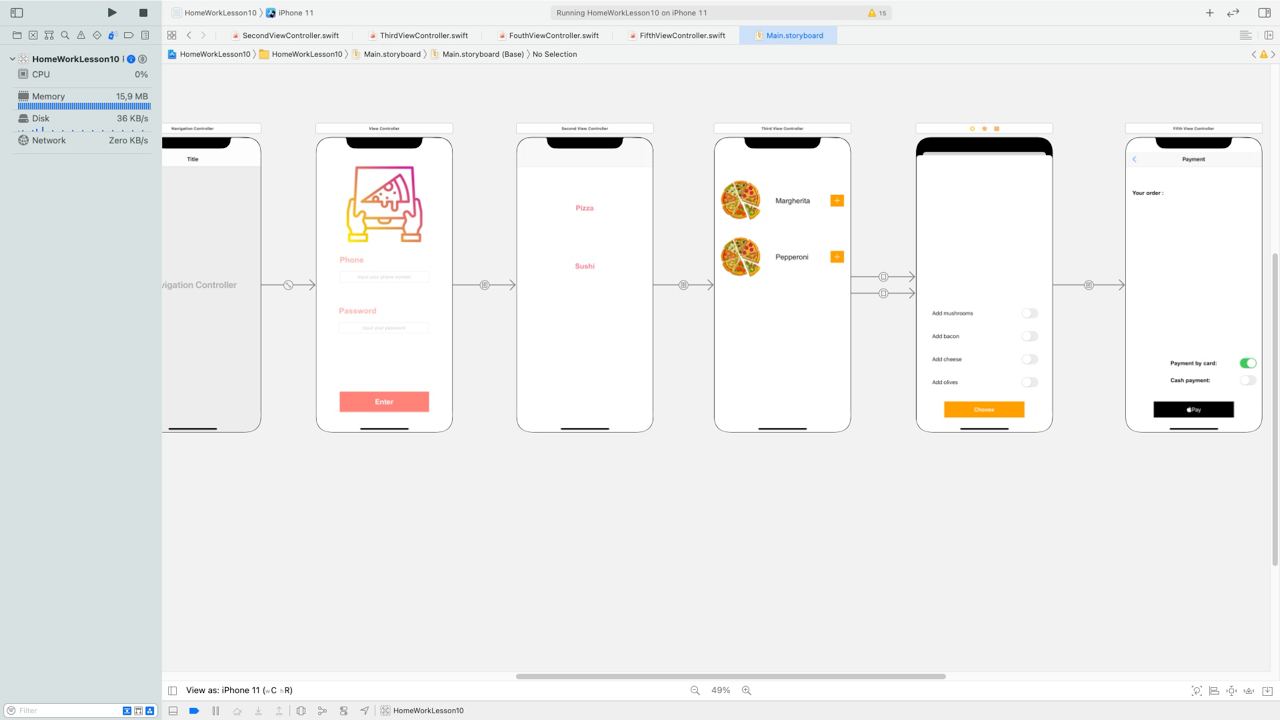1280x720 pixels.
Task: Select the Main.storyboard tab
Action: coord(789,35)
